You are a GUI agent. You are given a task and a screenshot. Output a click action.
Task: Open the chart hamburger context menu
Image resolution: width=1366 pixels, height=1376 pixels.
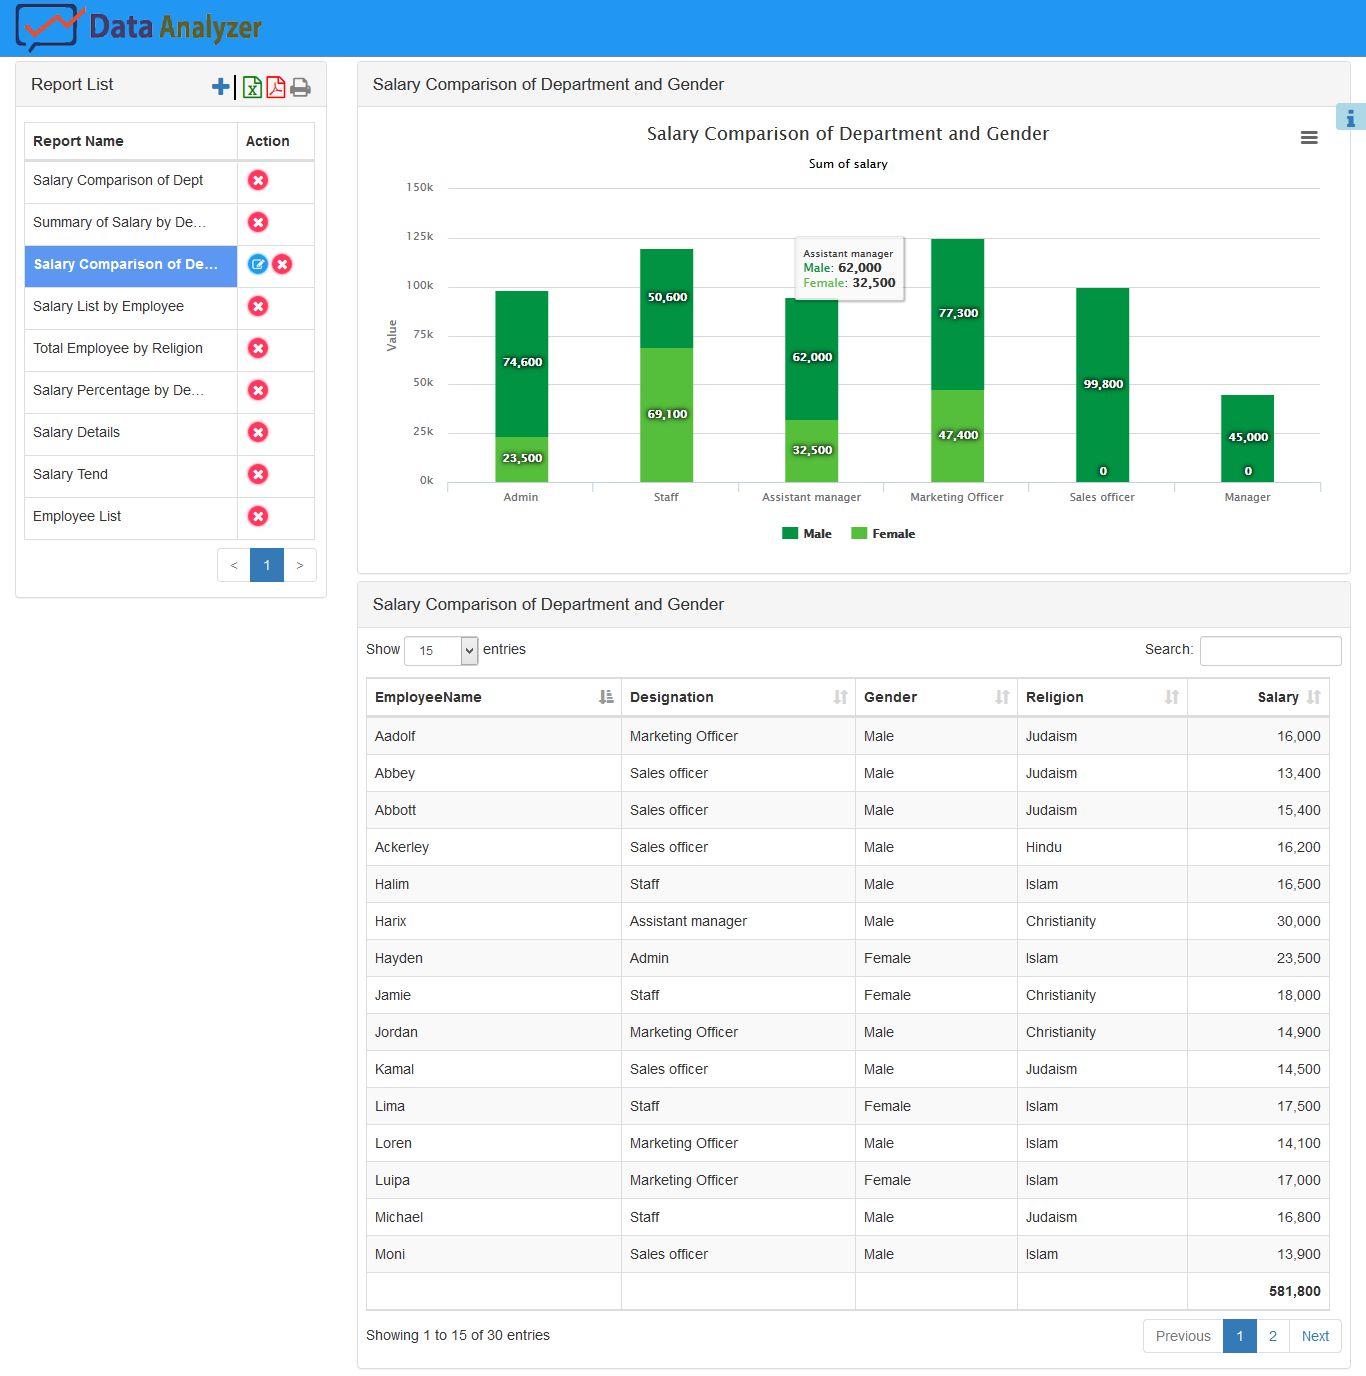point(1308,138)
